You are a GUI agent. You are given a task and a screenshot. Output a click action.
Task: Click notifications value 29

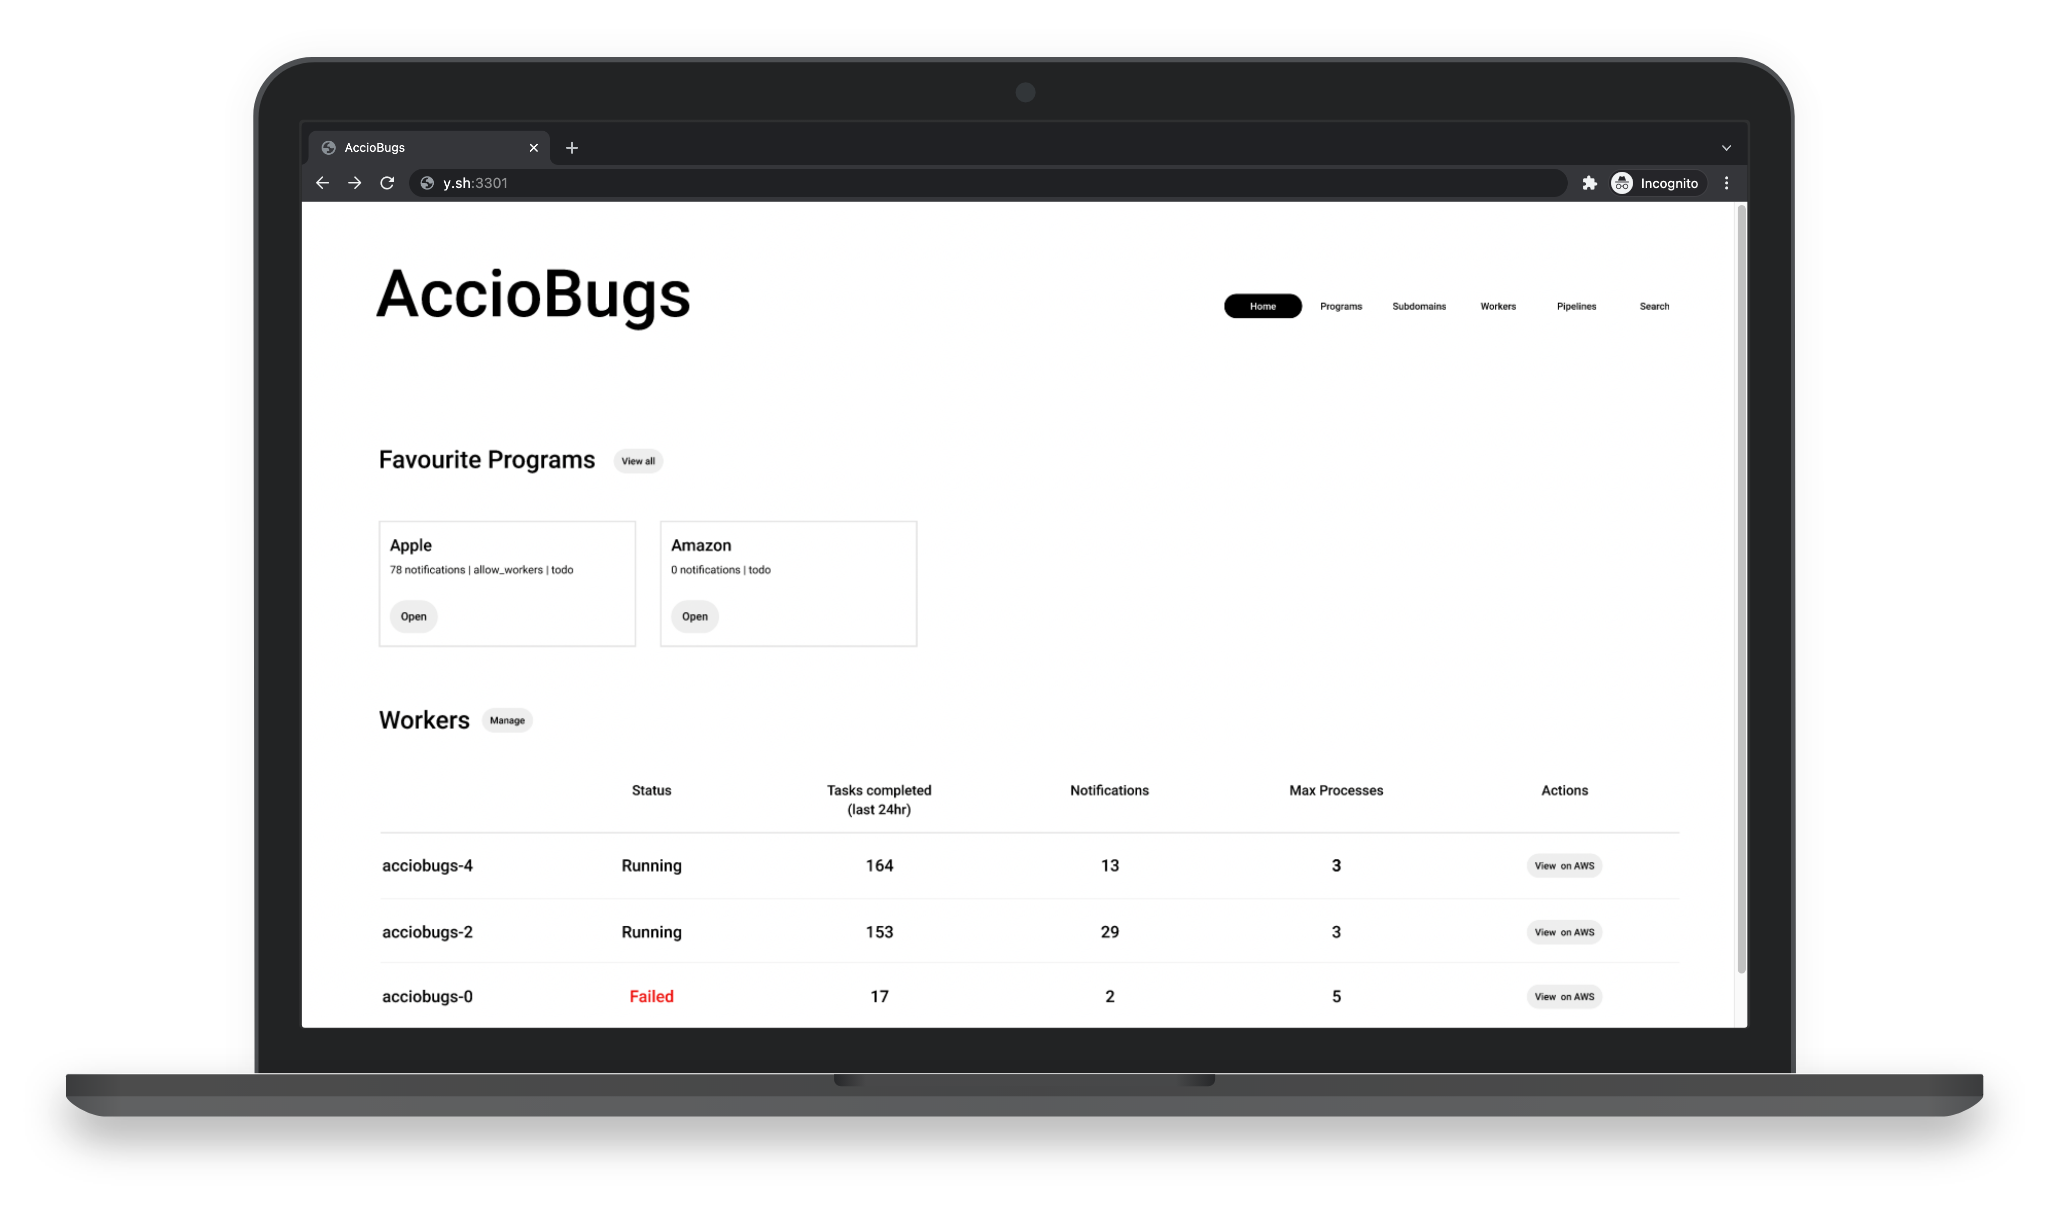tap(1109, 932)
